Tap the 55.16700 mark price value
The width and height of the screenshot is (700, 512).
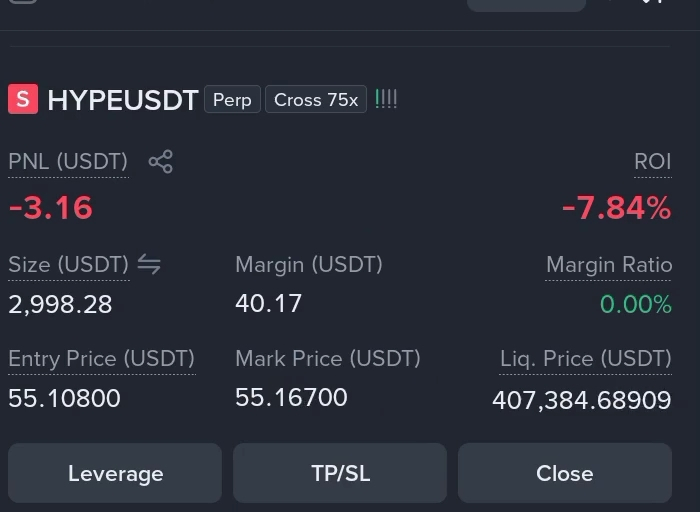click(291, 397)
